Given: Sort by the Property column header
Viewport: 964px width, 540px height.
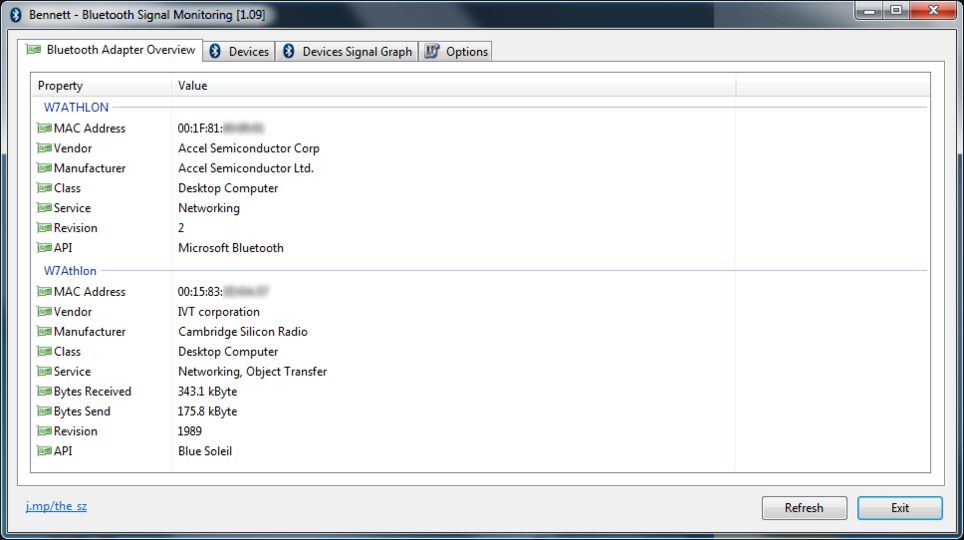Looking at the screenshot, I should tap(100, 86).
